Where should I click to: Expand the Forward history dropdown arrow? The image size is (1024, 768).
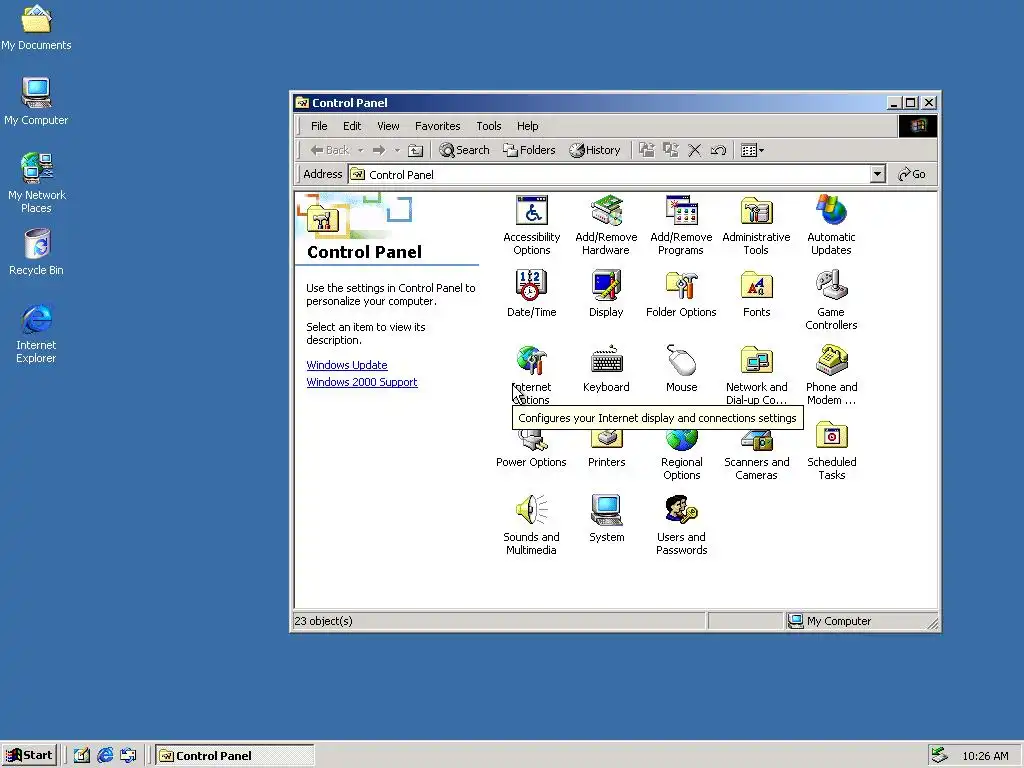(x=396, y=150)
